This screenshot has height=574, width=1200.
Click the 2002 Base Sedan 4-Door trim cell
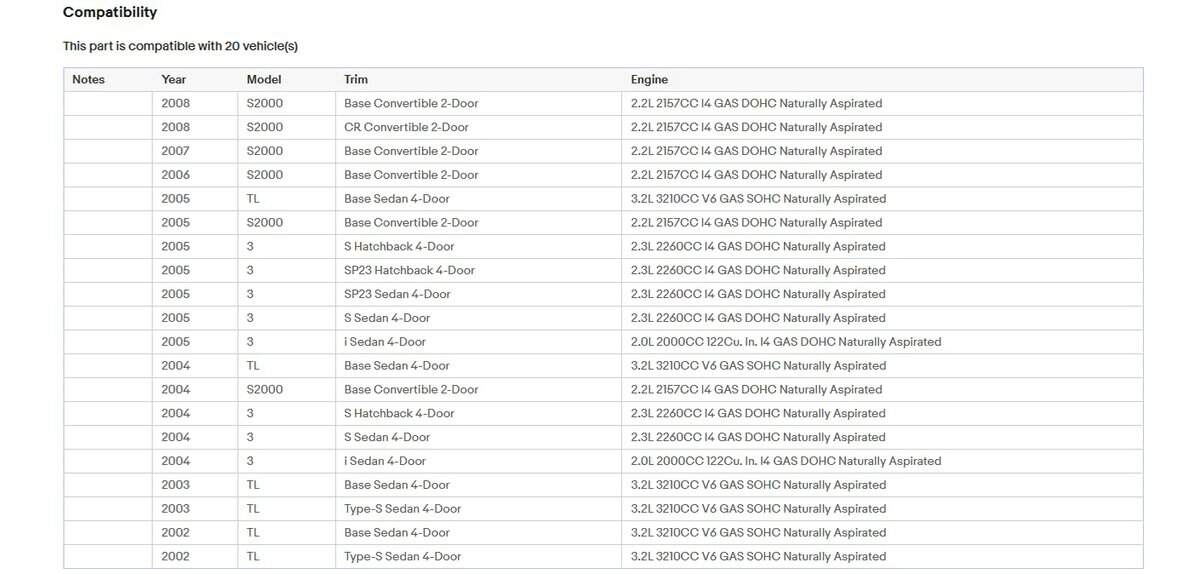click(397, 533)
